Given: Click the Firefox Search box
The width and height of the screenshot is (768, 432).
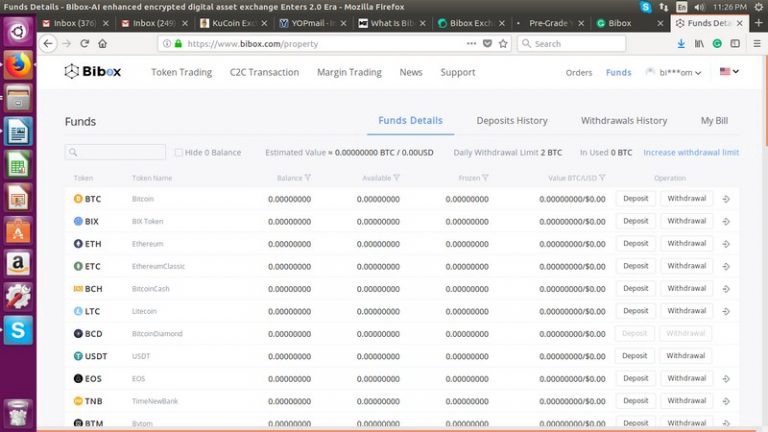Looking at the screenshot, I should point(571,44).
